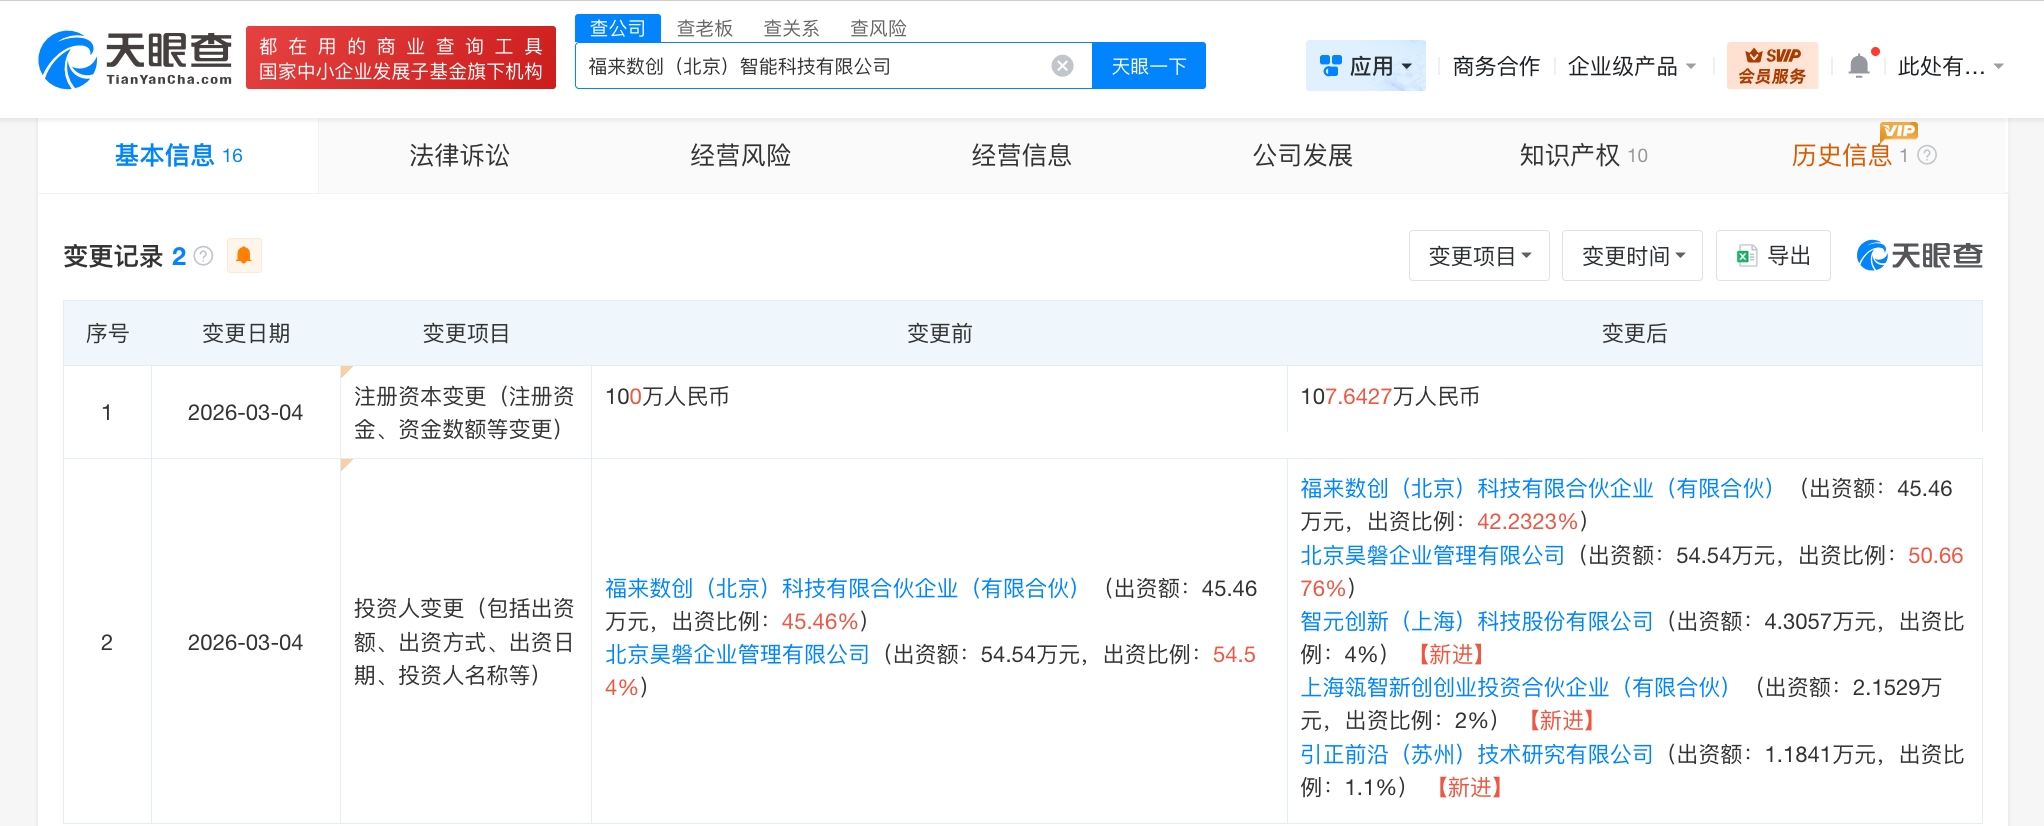Click the 变更项目 column header
The width and height of the screenshot is (2044, 826).
click(x=466, y=333)
